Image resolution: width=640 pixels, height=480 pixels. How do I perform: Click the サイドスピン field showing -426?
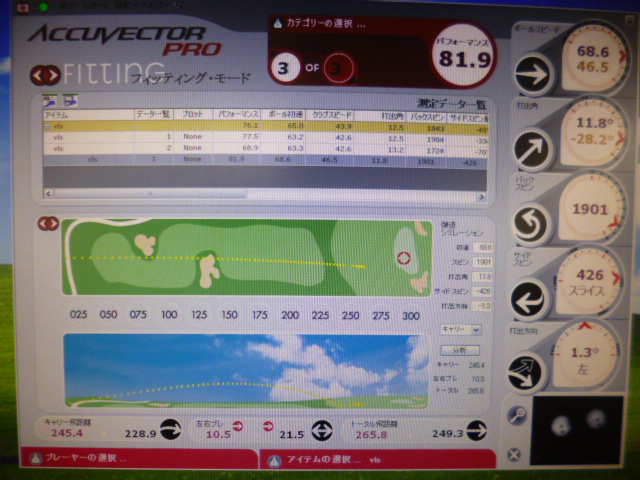point(482,291)
